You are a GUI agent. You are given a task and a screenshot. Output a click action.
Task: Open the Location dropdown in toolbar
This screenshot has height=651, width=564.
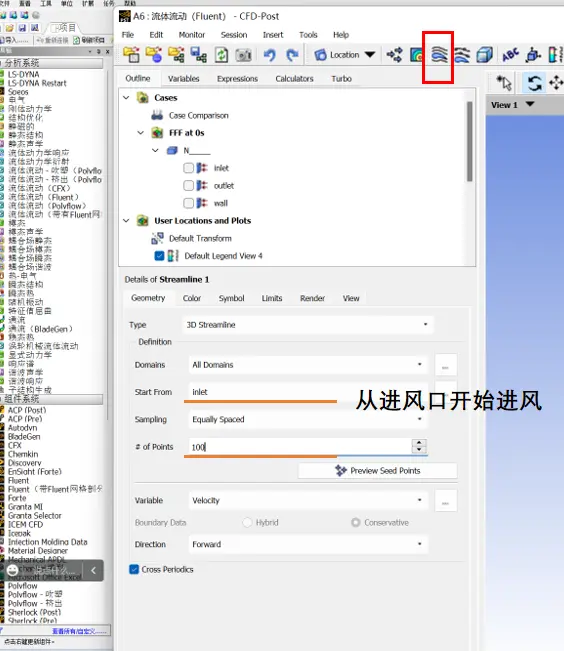coord(345,55)
